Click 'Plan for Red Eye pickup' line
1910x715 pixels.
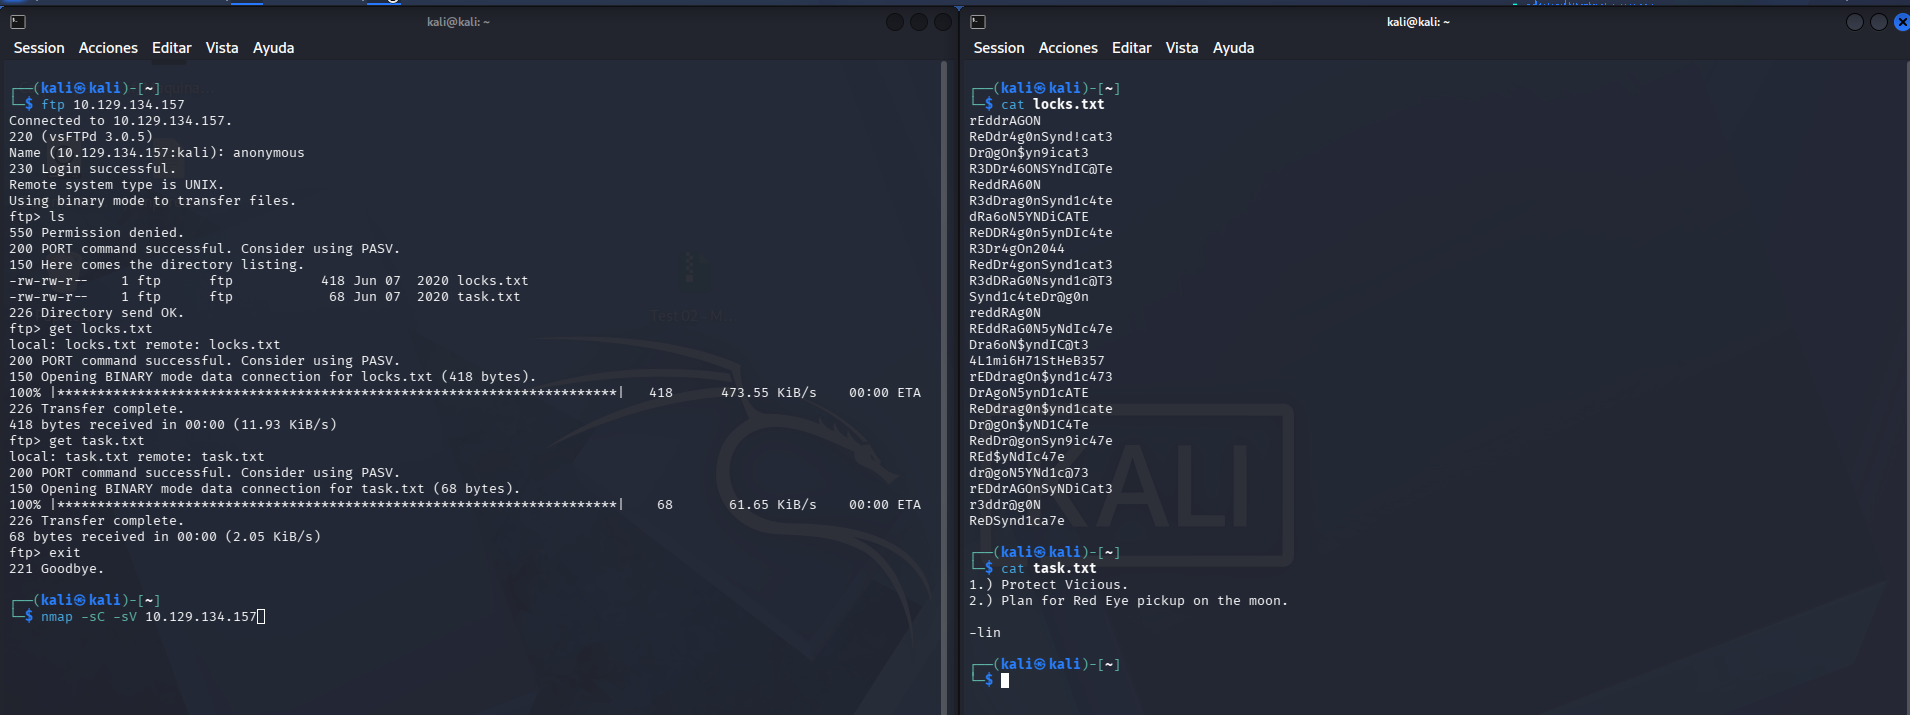(1129, 601)
